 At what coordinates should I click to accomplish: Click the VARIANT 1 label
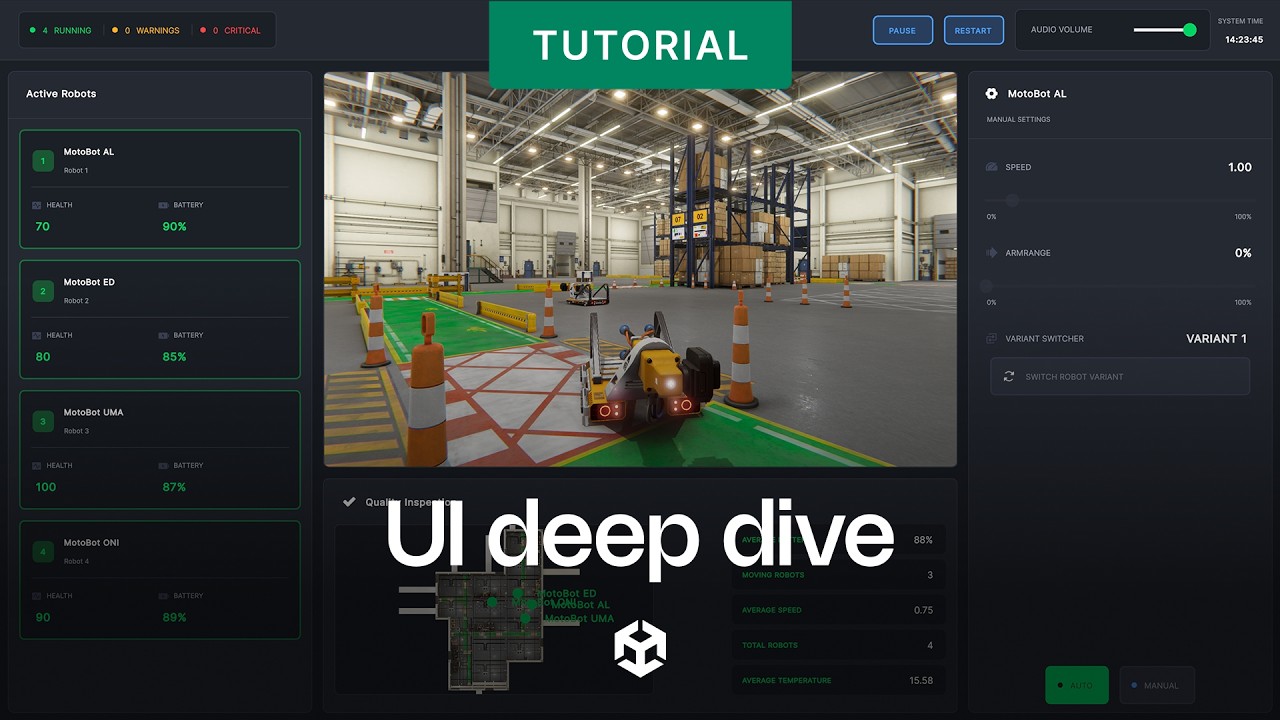(1217, 338)
